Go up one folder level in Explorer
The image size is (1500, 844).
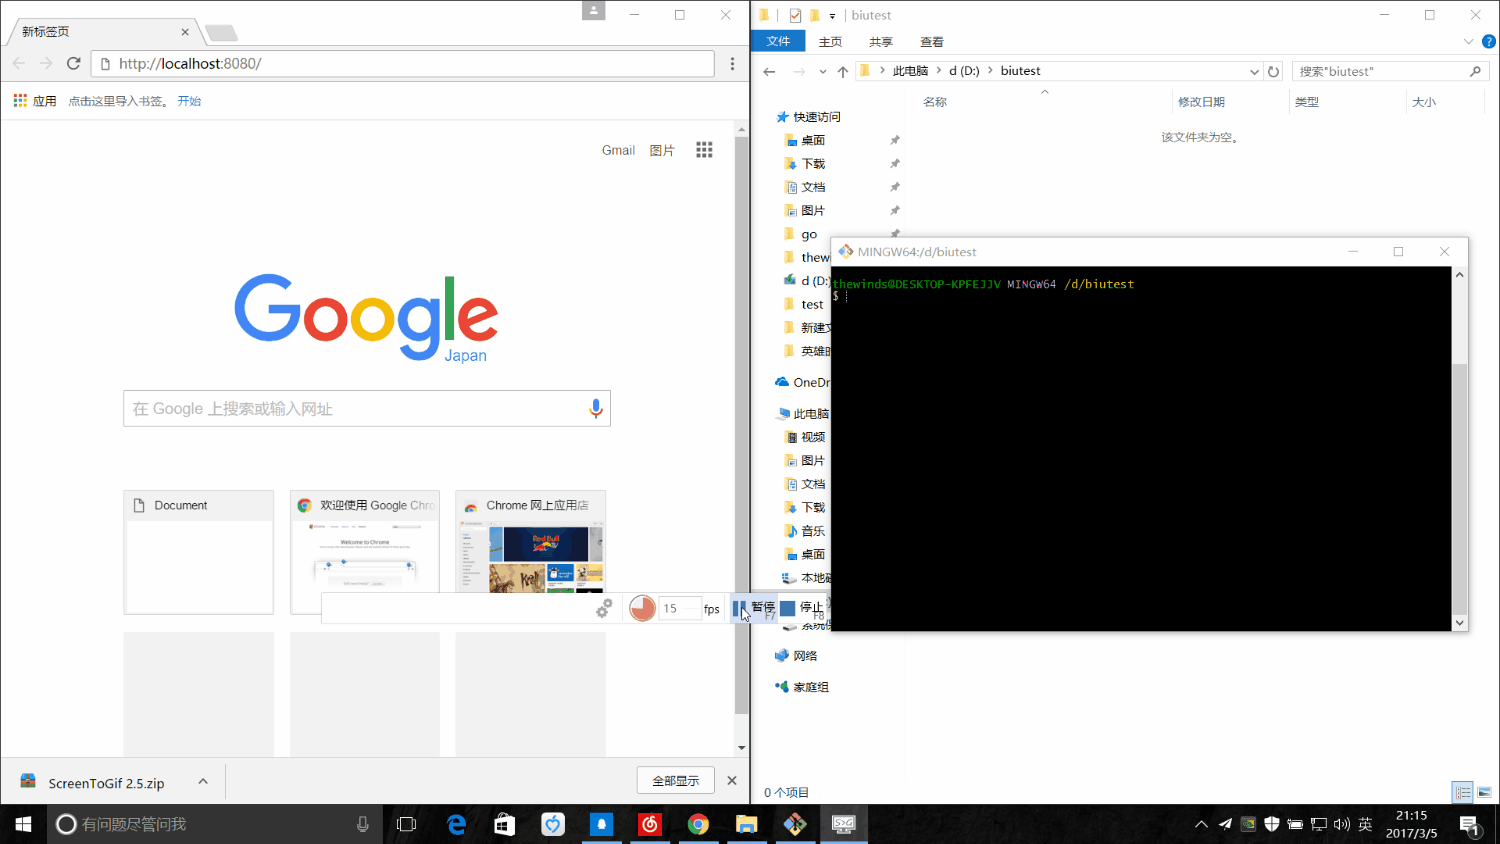click(843, 71)
